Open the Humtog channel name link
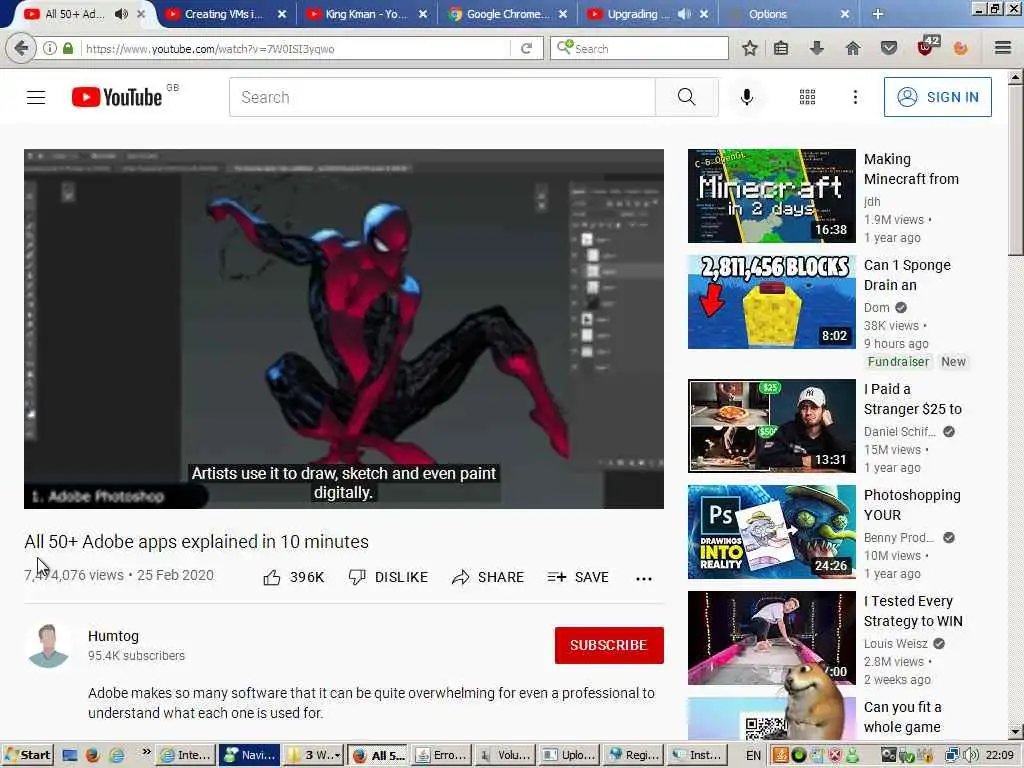The image size is (1024, 768). click(x=114, y=636)
